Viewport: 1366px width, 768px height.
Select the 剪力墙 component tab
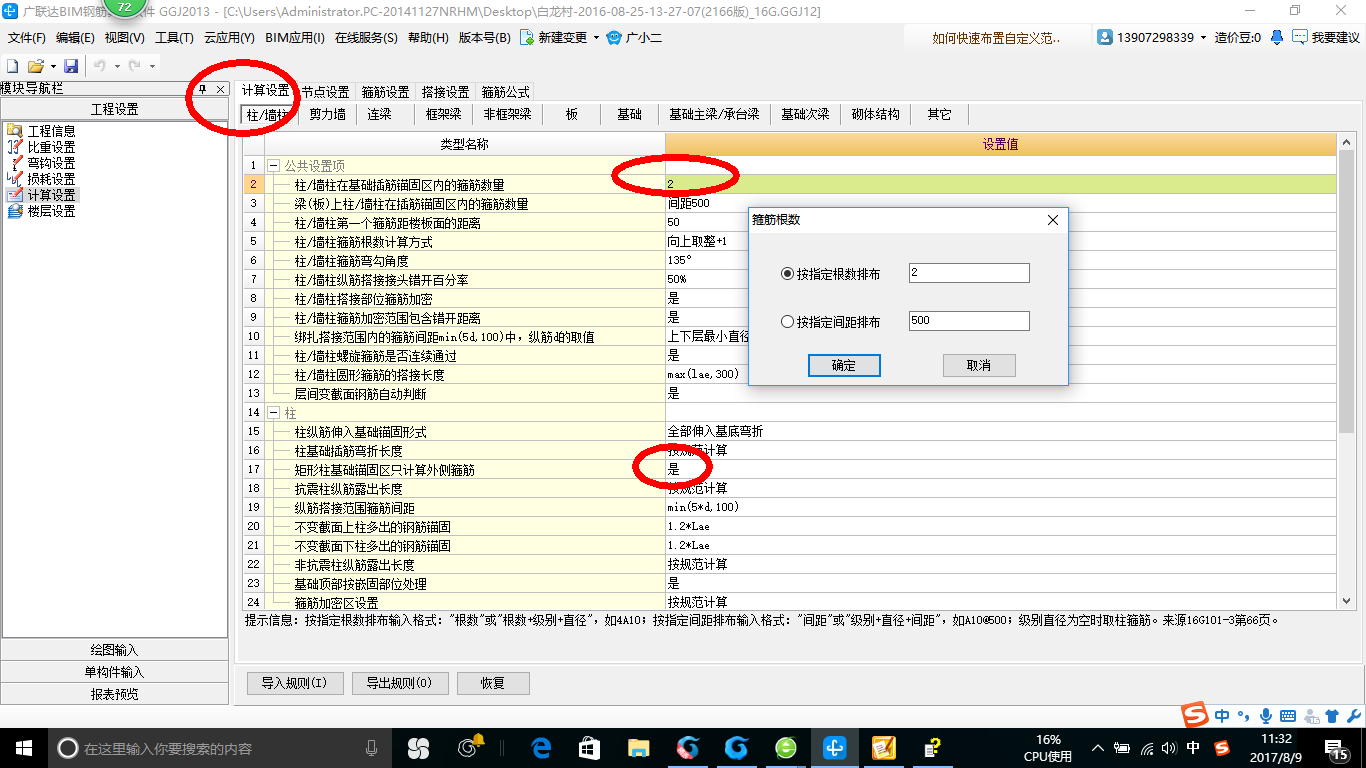(327, 115)
